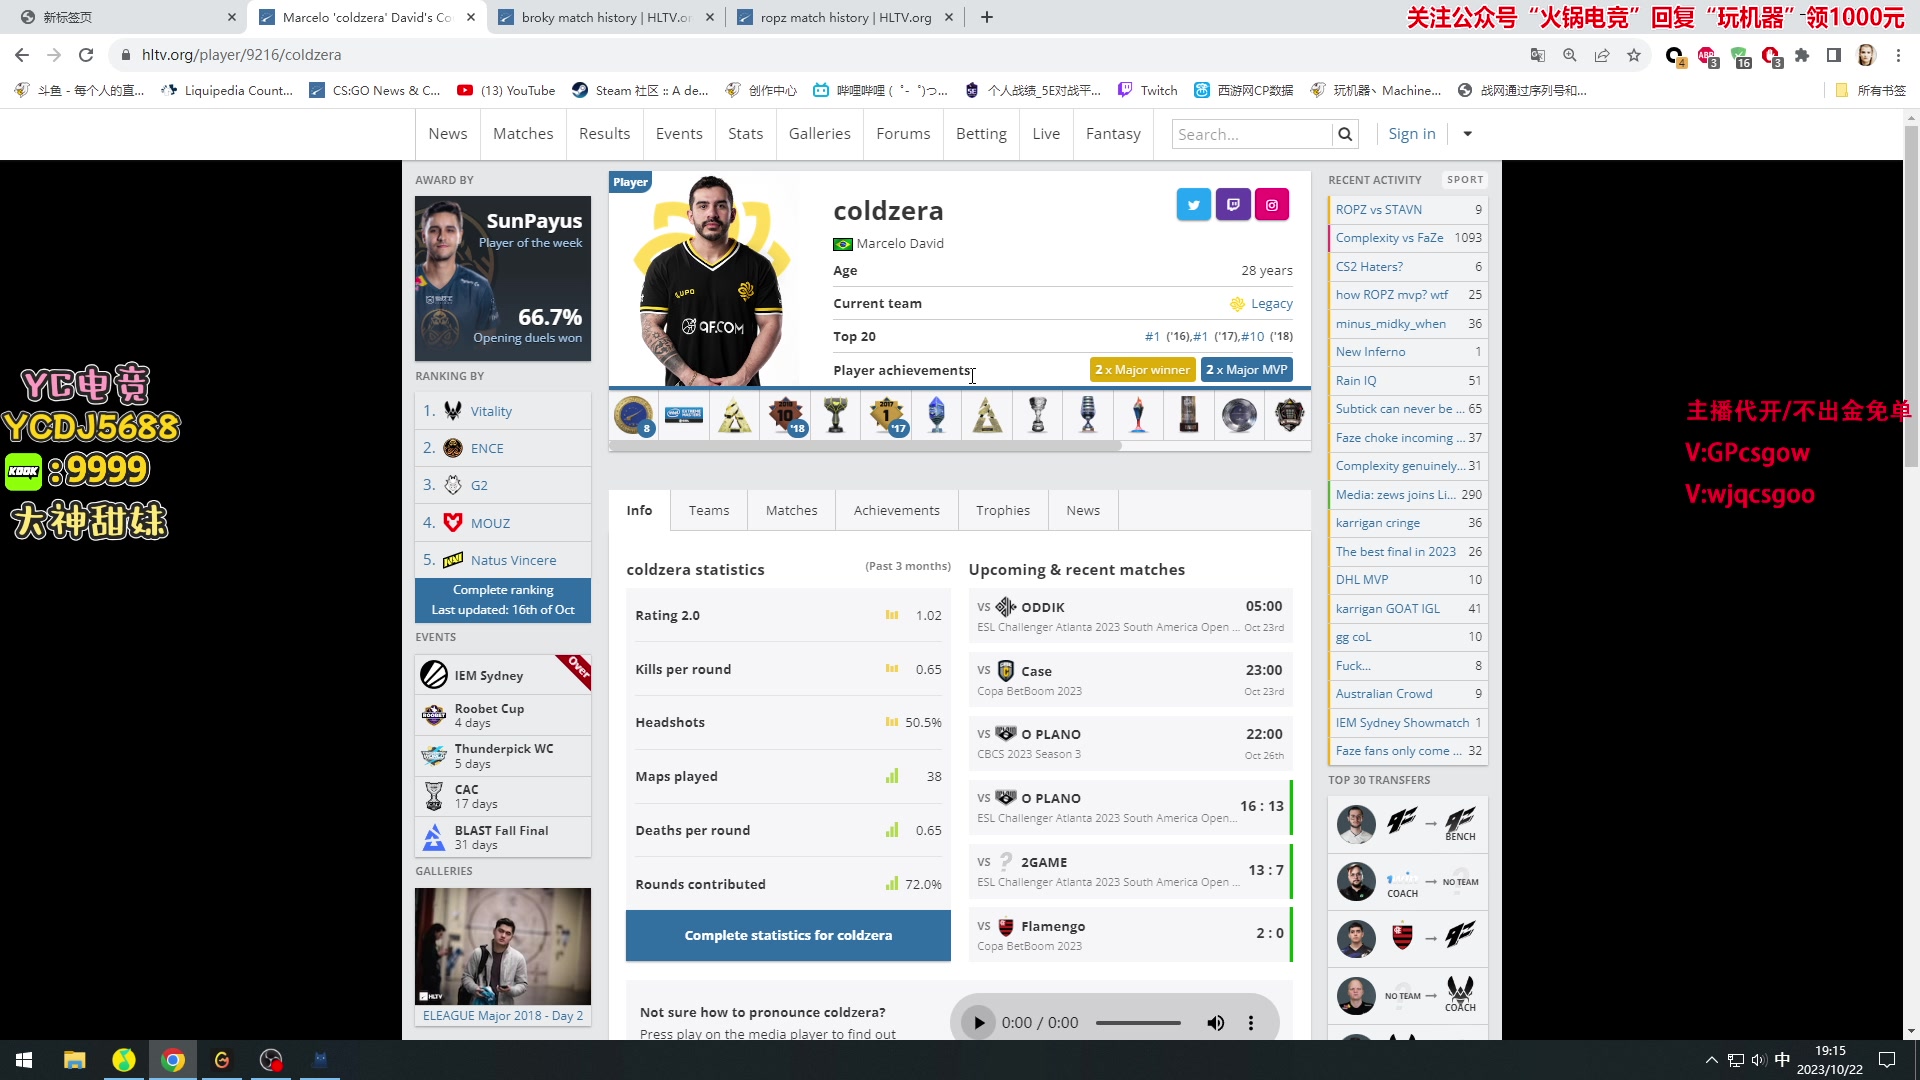Show hidden system tray icons
The height and width of the screenshot is (1080, 1920).
pos(1711,1060)
